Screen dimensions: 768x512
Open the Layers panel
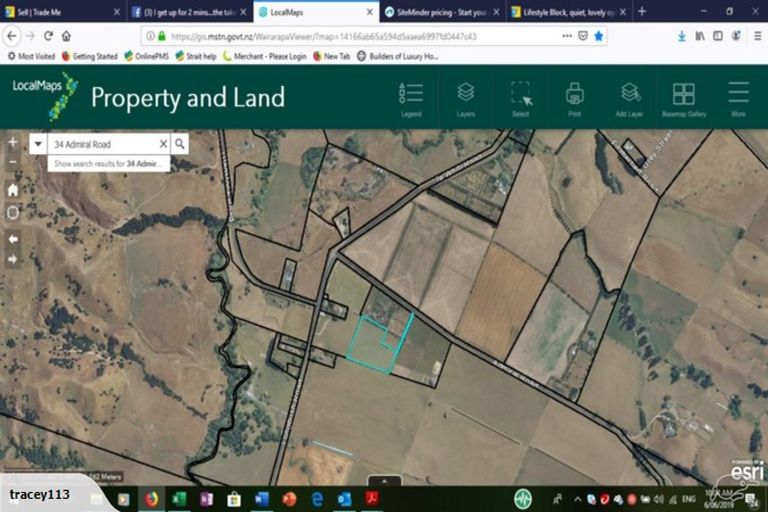click(x=465, y=98)
